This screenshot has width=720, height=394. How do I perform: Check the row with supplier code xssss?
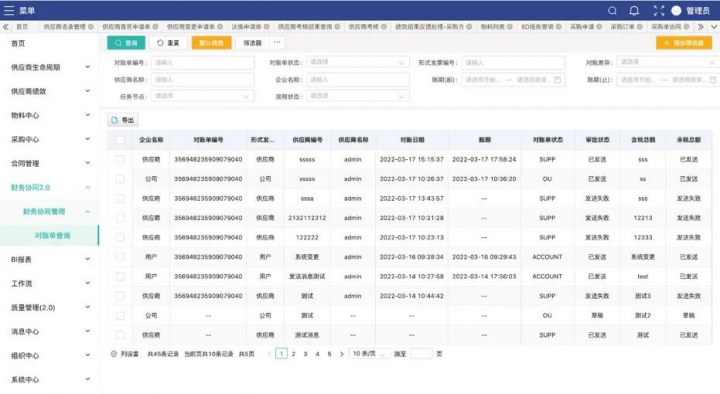[x=120, y=179]
